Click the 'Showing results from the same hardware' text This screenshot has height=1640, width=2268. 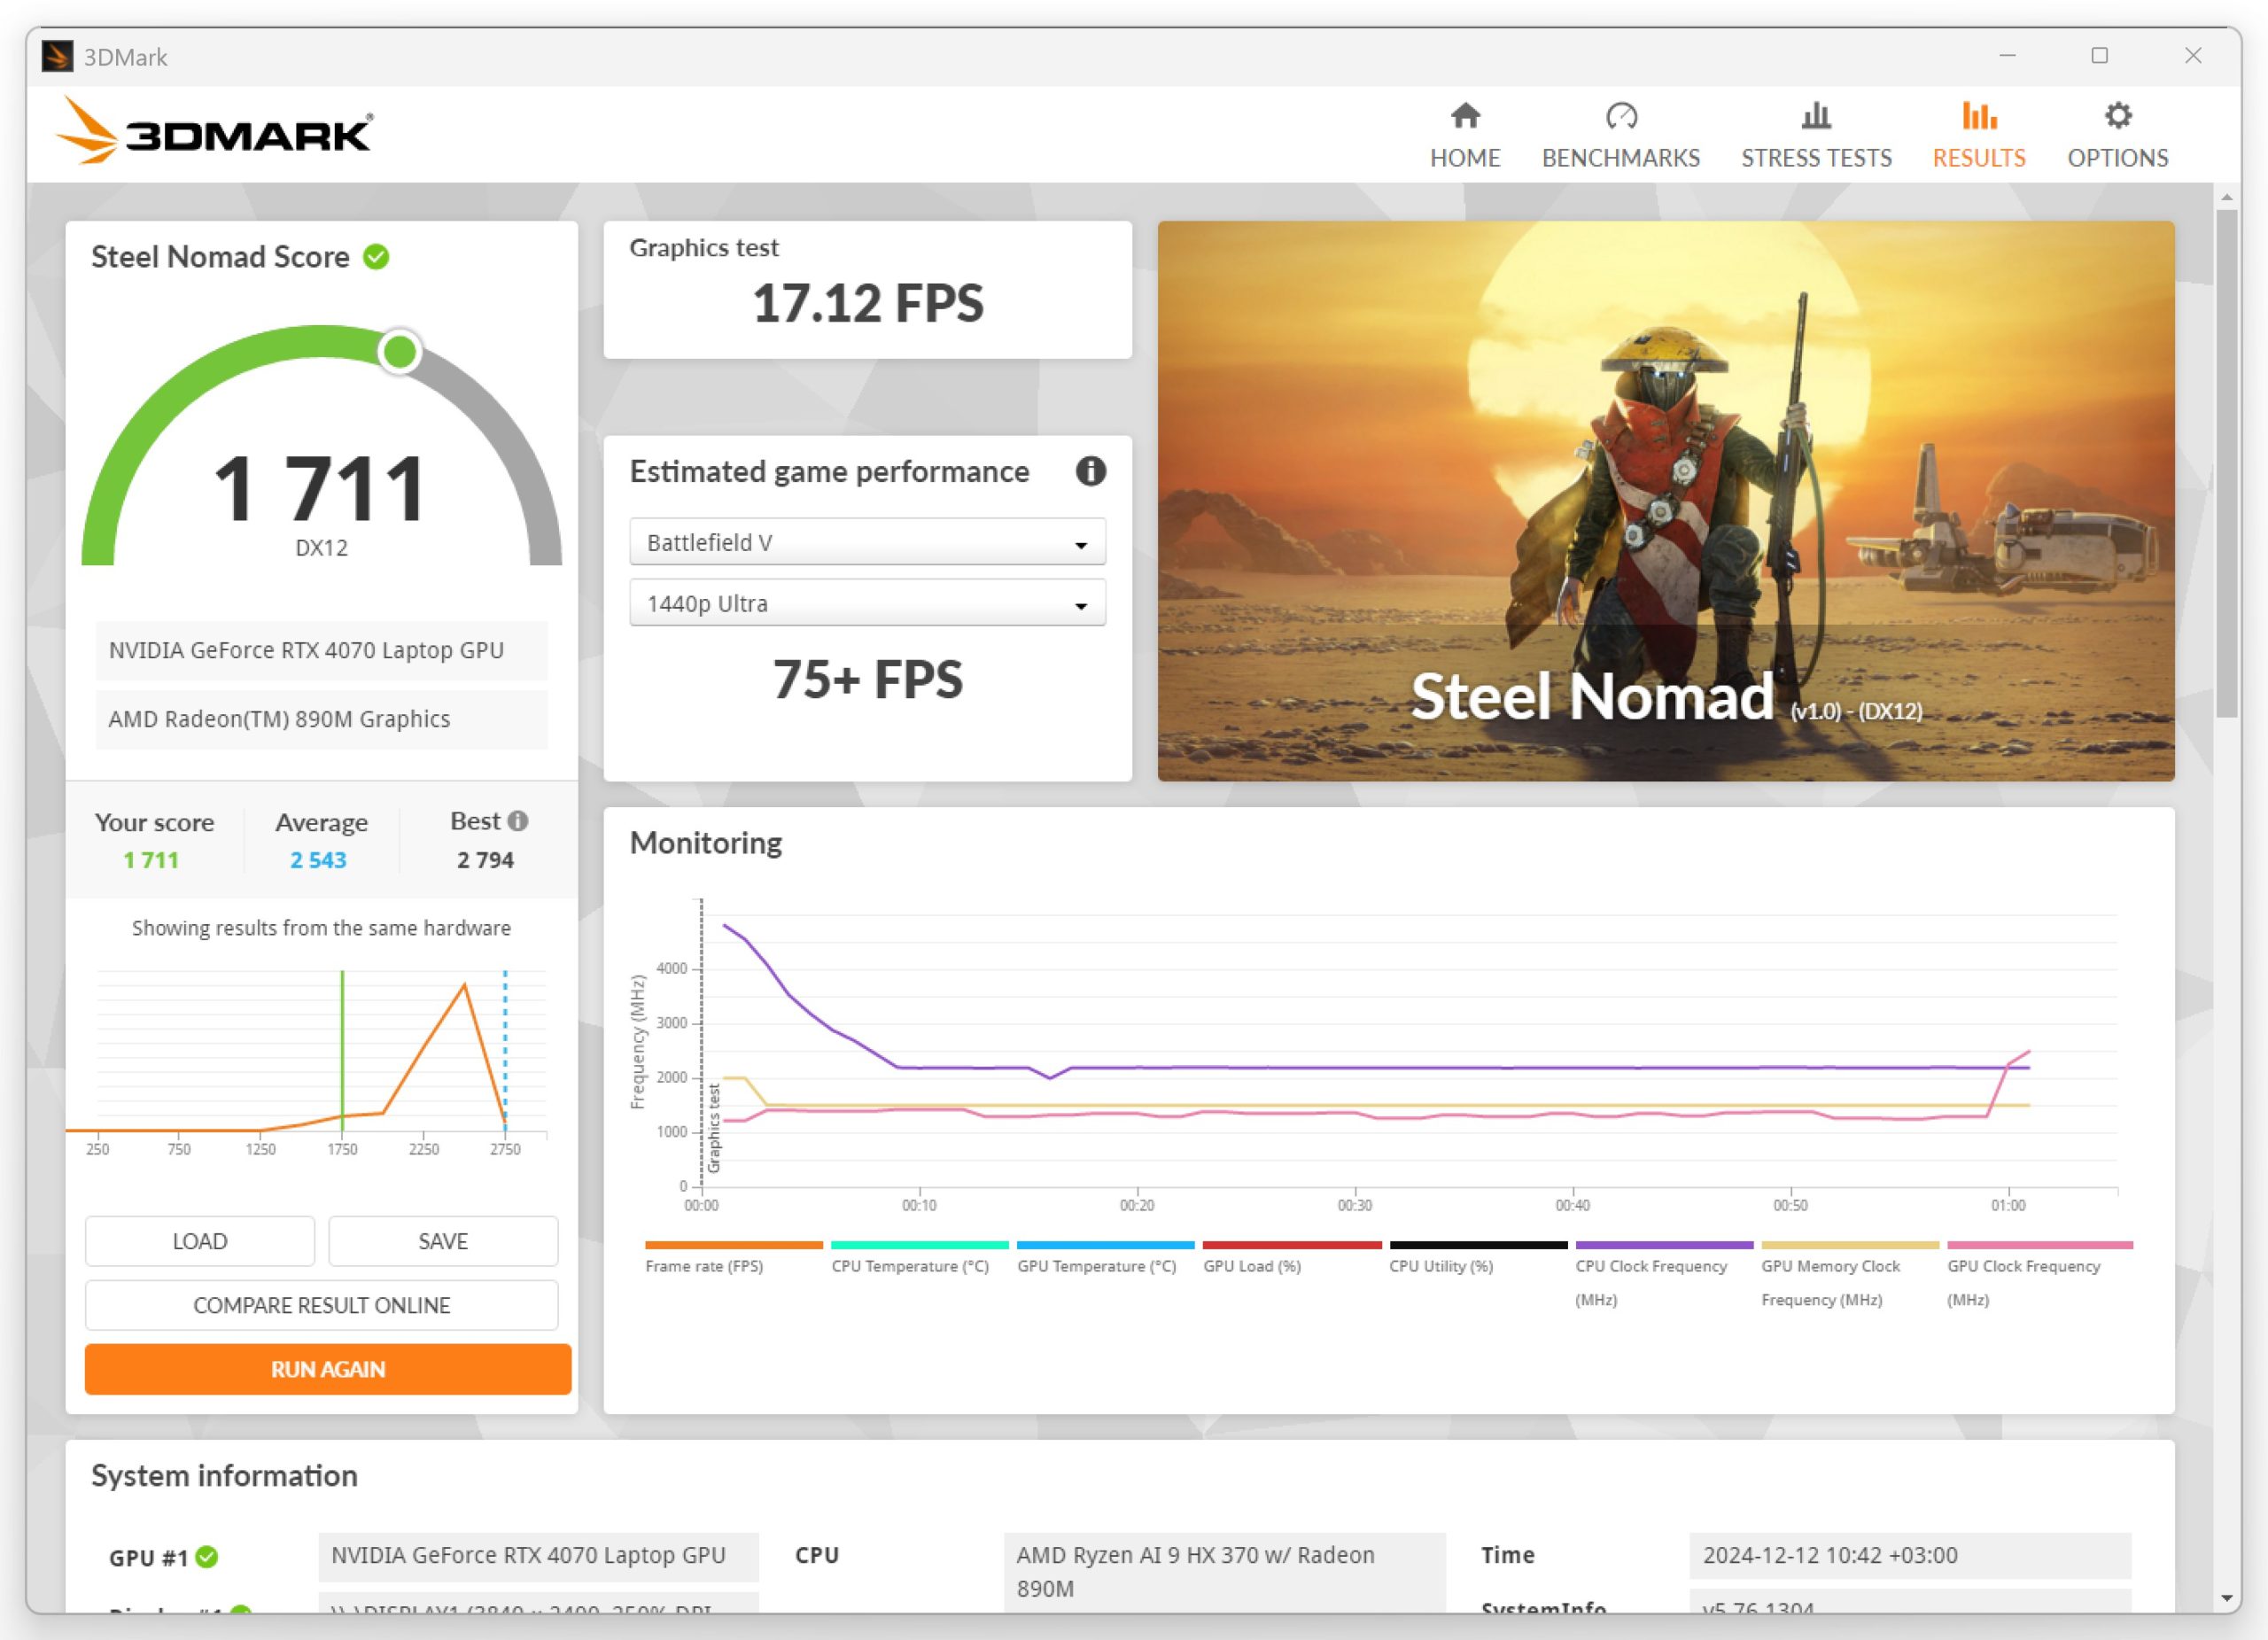(x=321, y=928)
